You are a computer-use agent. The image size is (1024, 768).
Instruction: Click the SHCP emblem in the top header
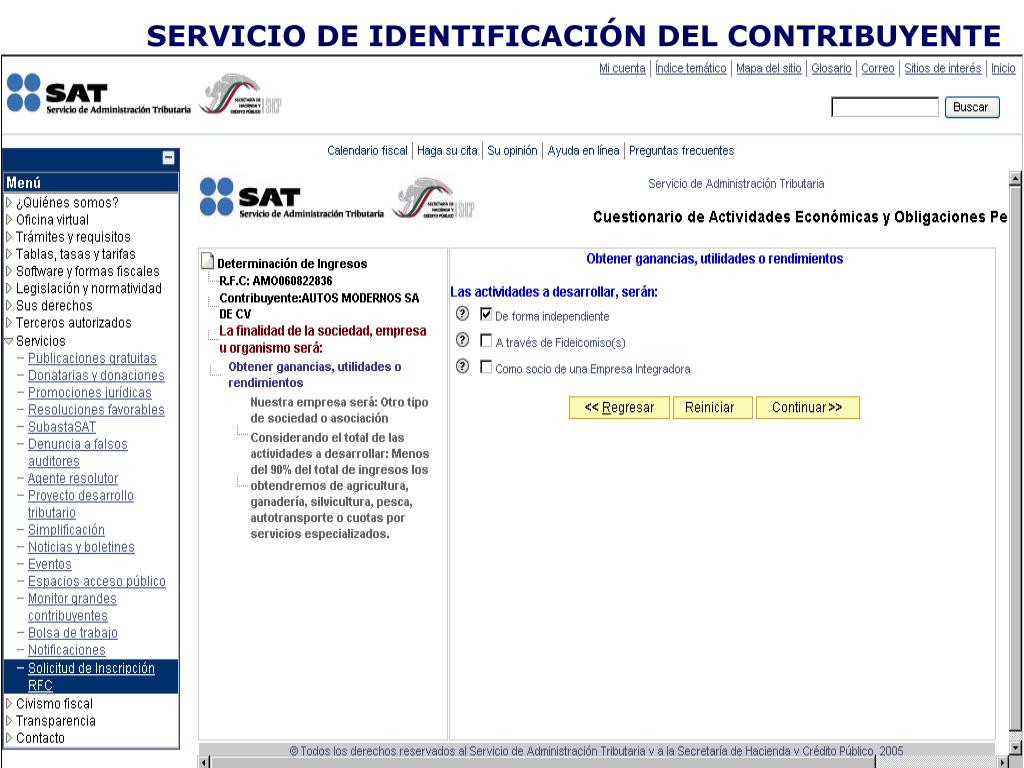240,95
